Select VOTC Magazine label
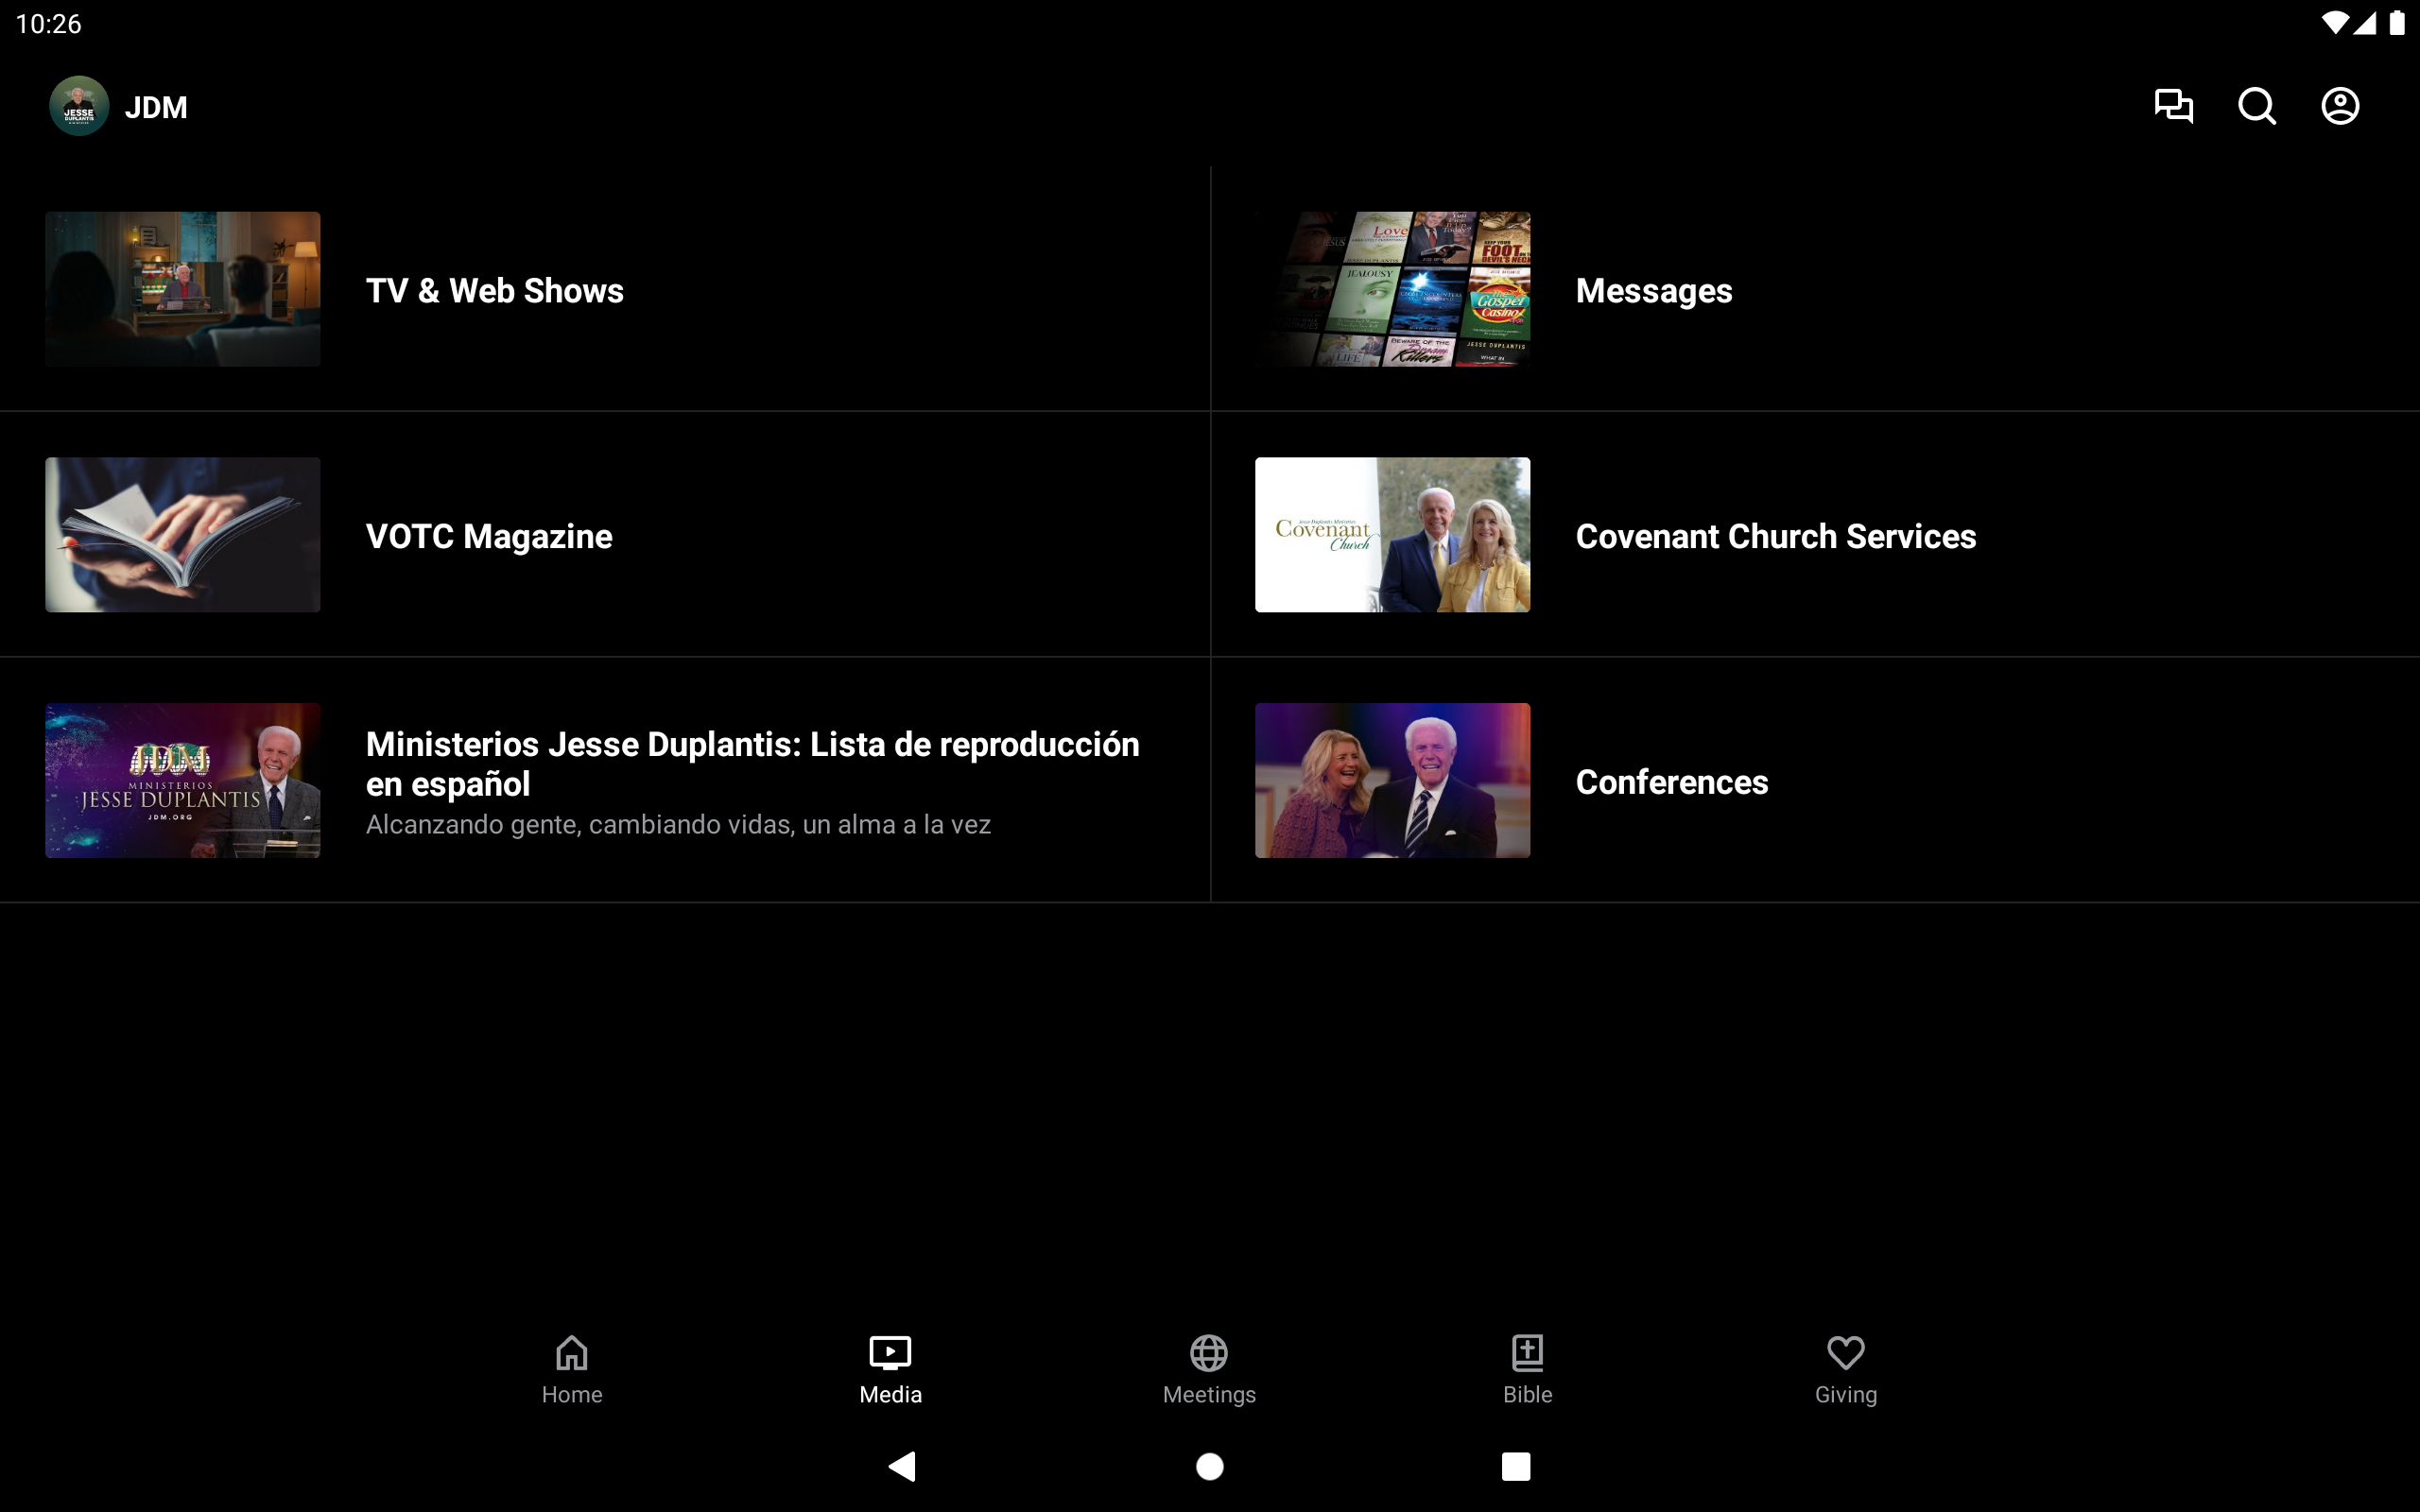The width and height of the screenshot is (2420, 1512). pyautogui.click(x=489, y=537)
